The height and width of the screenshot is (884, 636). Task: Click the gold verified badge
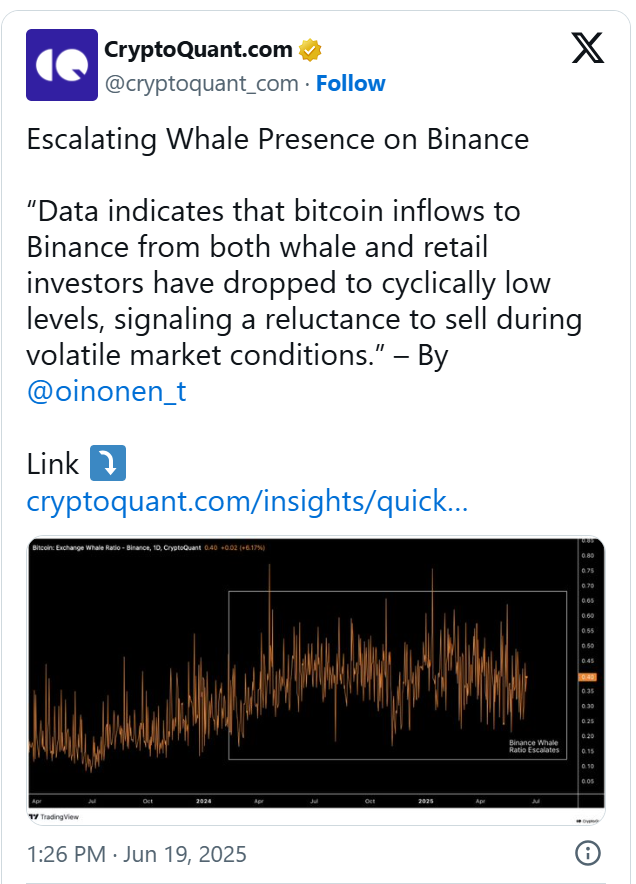(x=310, y=49)
